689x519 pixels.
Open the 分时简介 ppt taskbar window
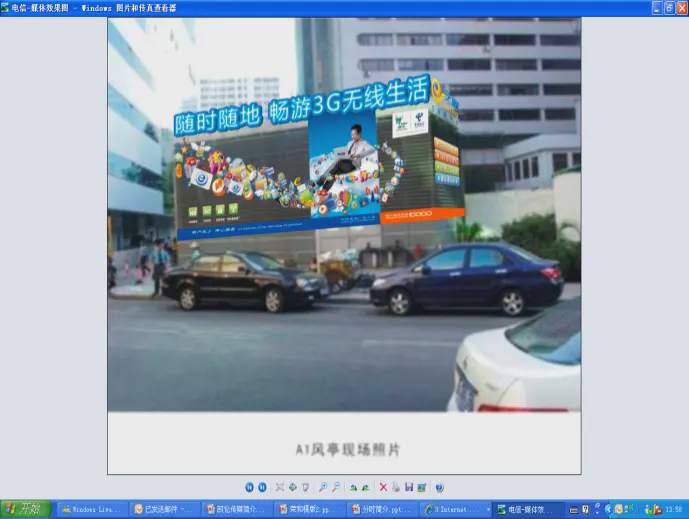coord(382,509)
